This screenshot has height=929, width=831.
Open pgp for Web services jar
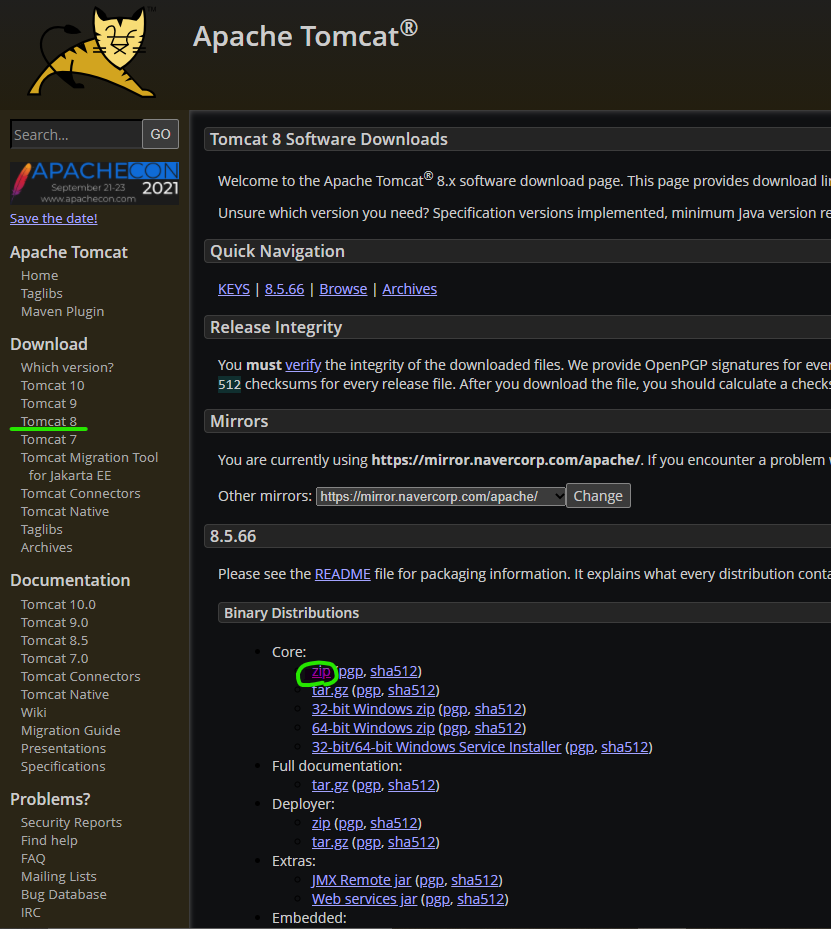pyautogui.click(x=438, y=899)
